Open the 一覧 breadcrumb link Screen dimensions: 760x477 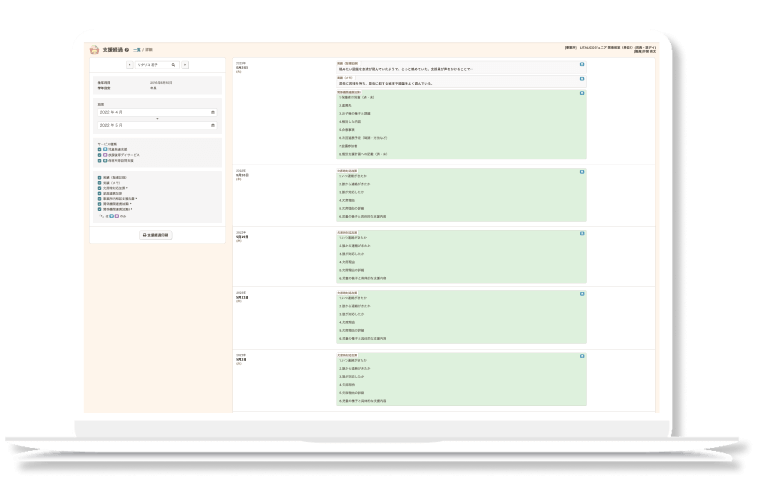point(137,49)
